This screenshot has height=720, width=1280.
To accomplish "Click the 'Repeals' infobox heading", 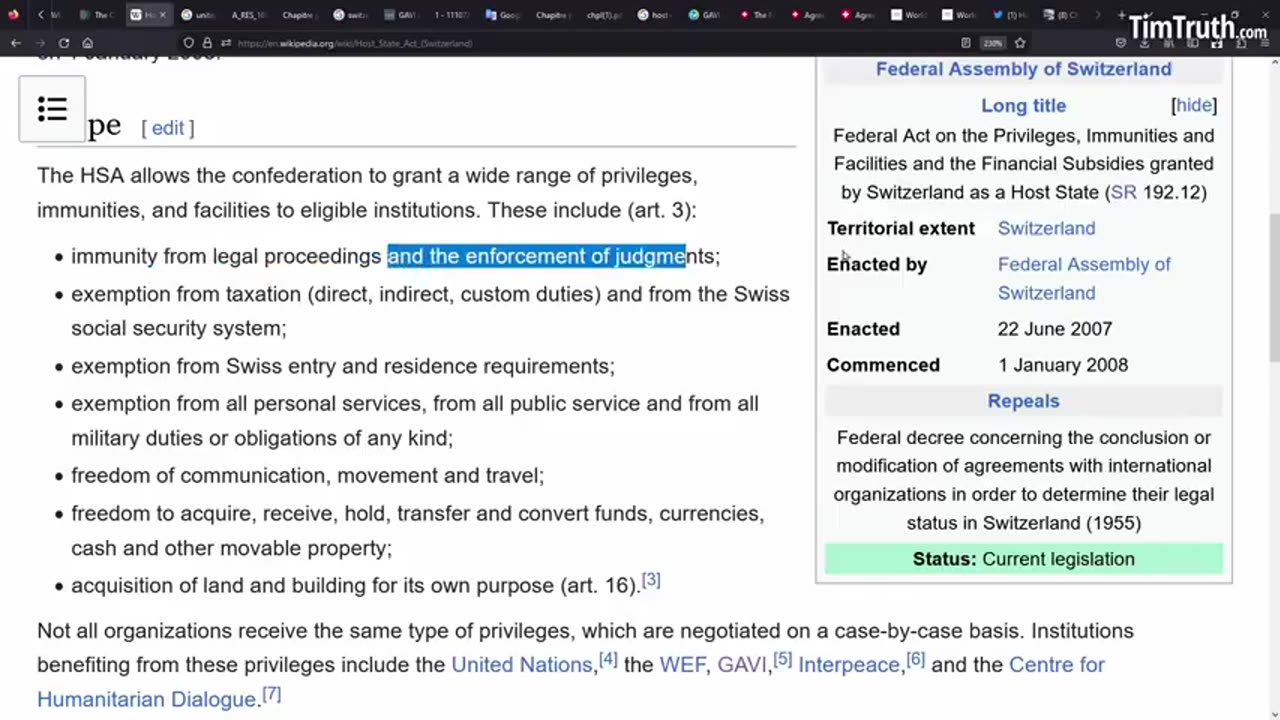I will click(1023, 401).
